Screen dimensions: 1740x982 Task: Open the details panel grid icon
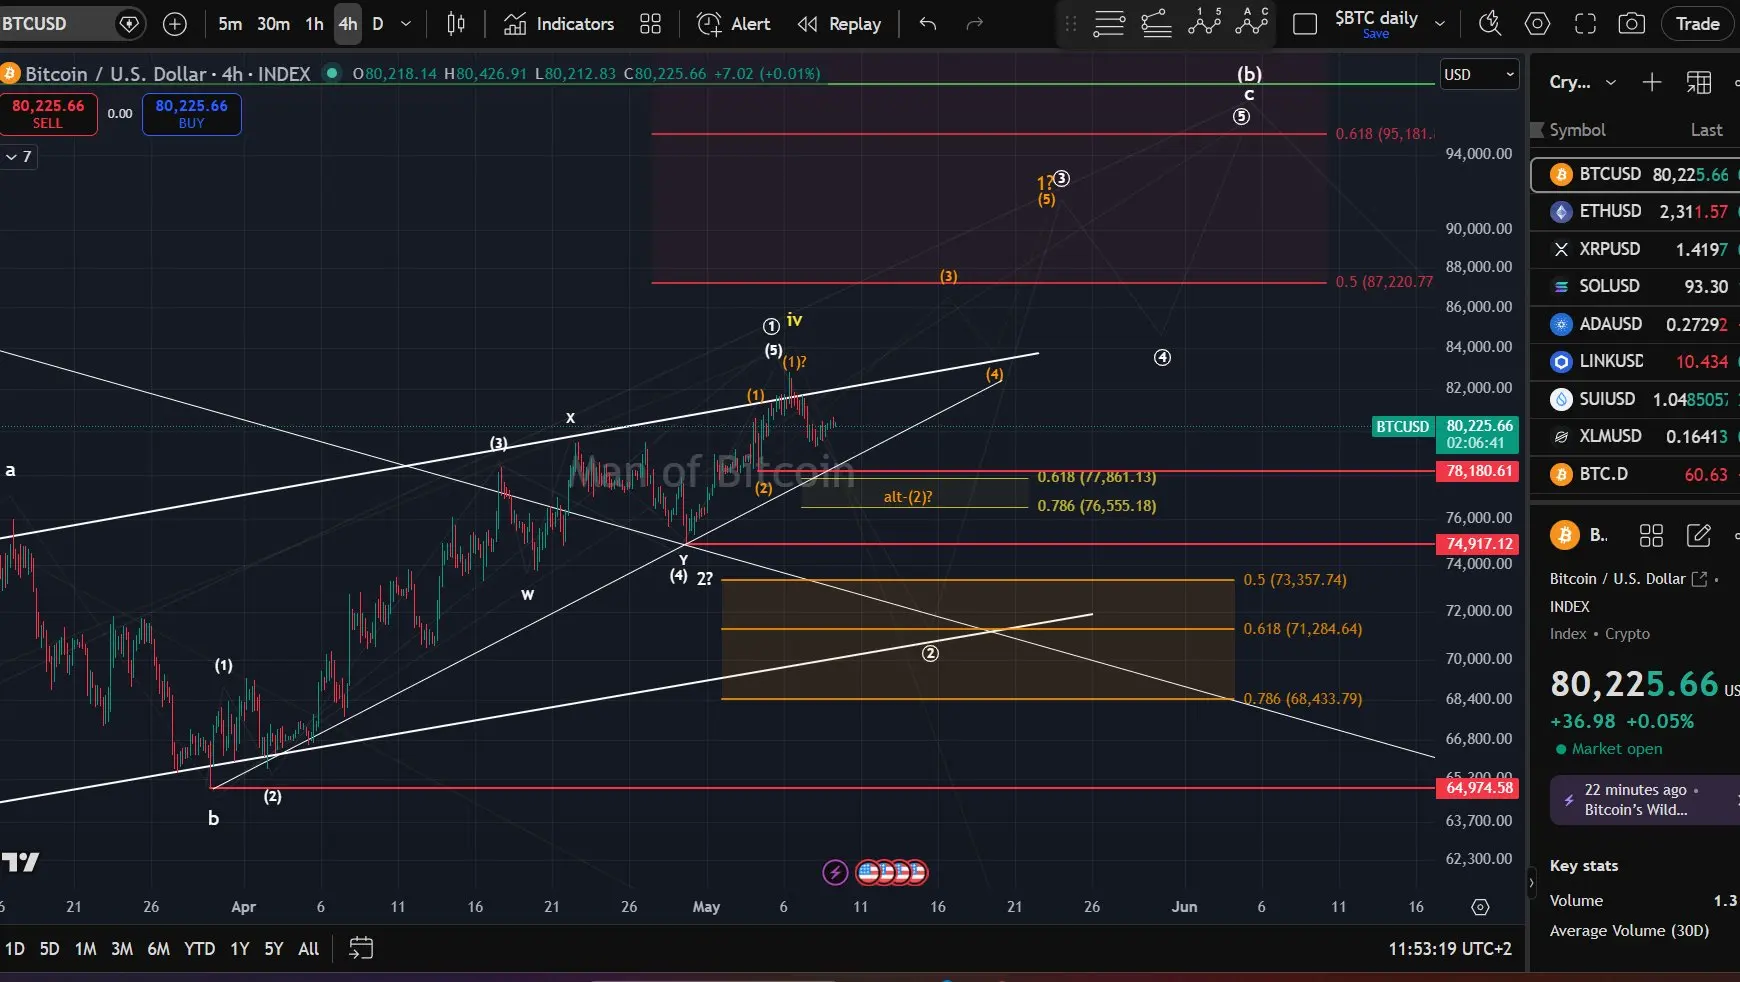pyautogui.click(x=1652, y=536)
